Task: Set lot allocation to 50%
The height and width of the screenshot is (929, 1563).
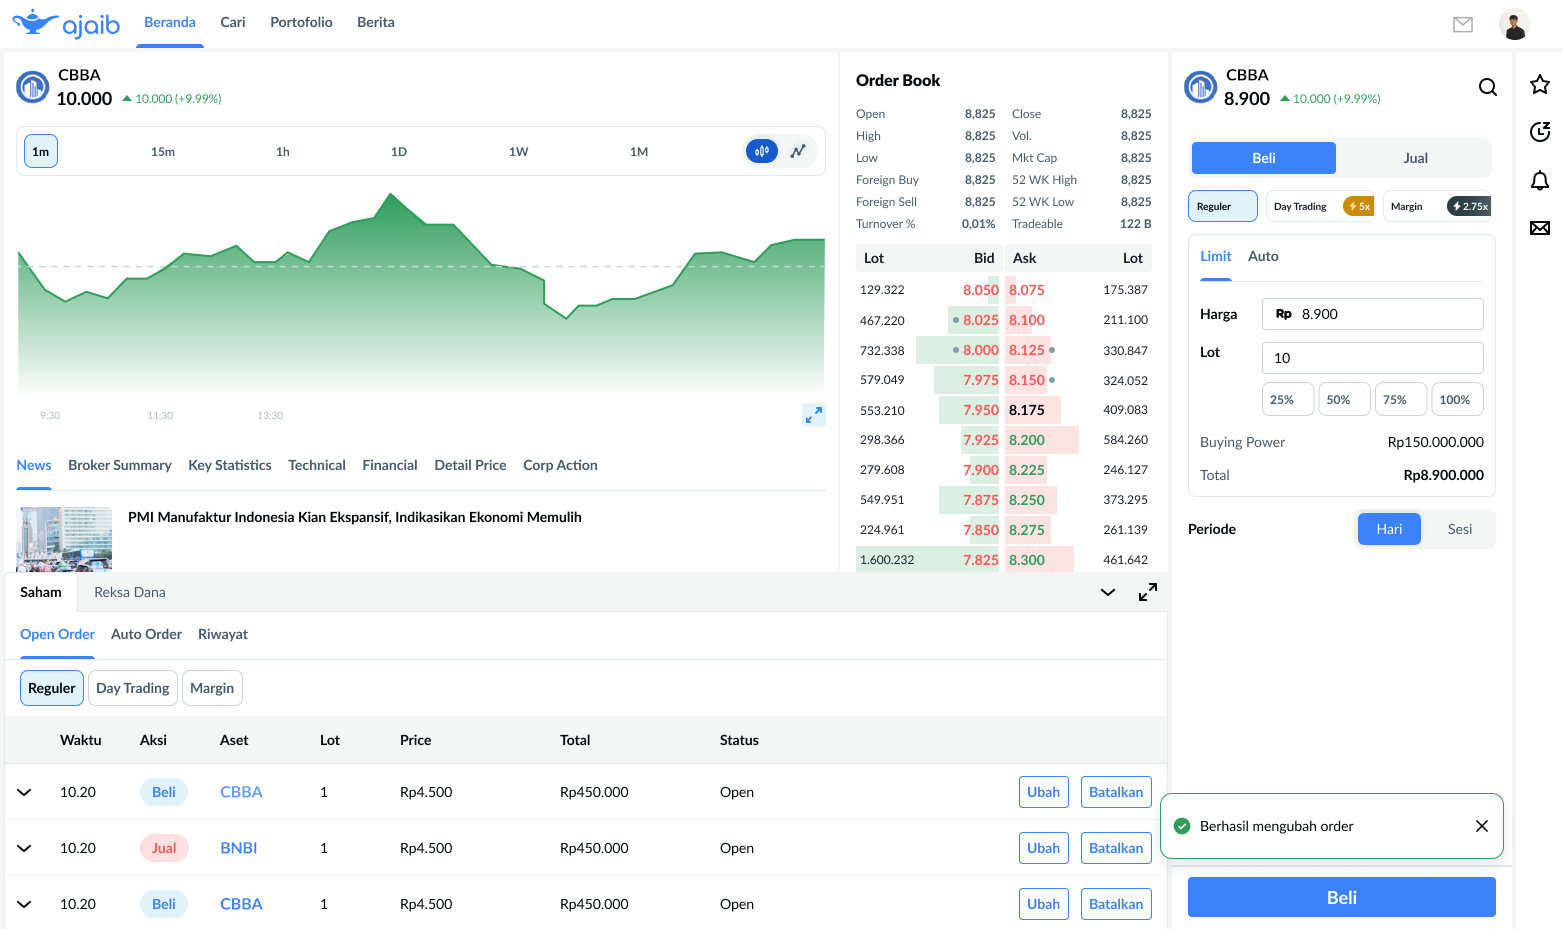Action: pos(1344,399)
